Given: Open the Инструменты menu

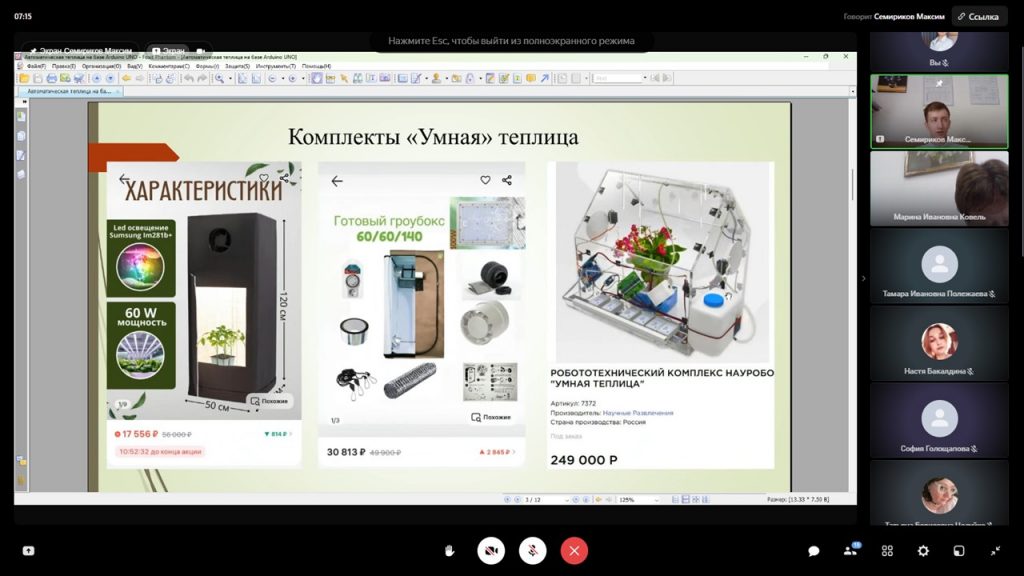Looking at the screenshot, I should (x=276, y=66).
